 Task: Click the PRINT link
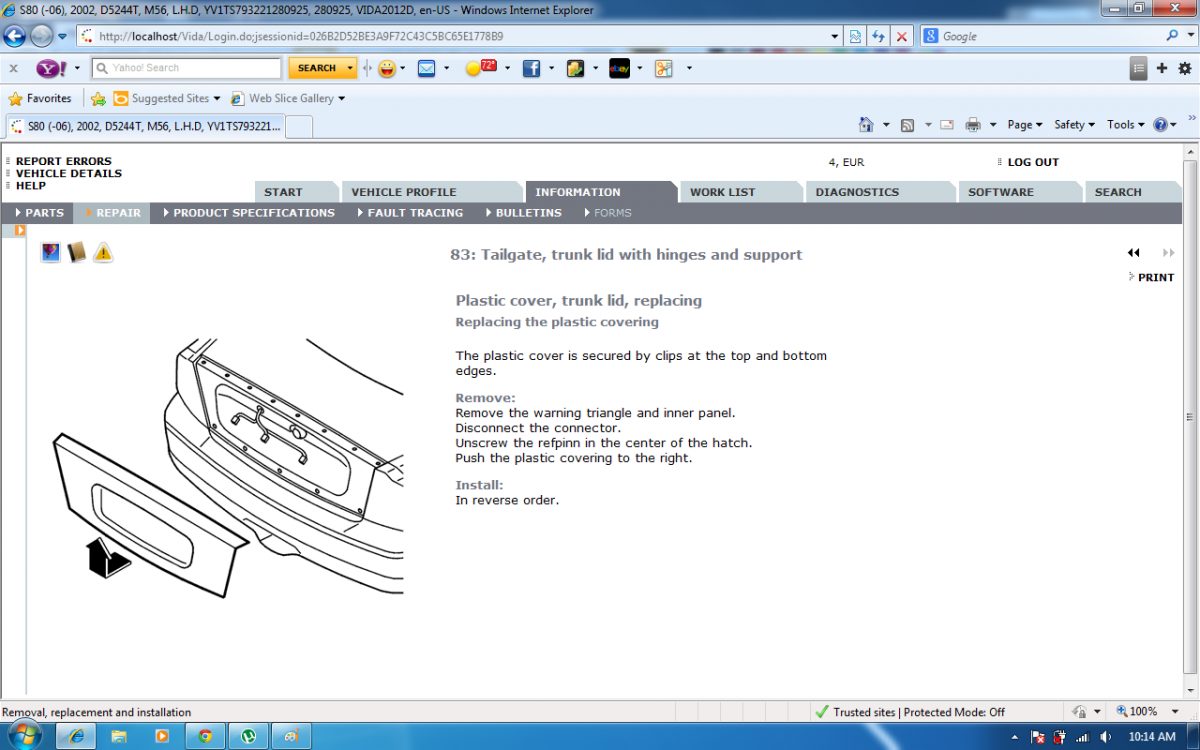(x=1156, y=277)
